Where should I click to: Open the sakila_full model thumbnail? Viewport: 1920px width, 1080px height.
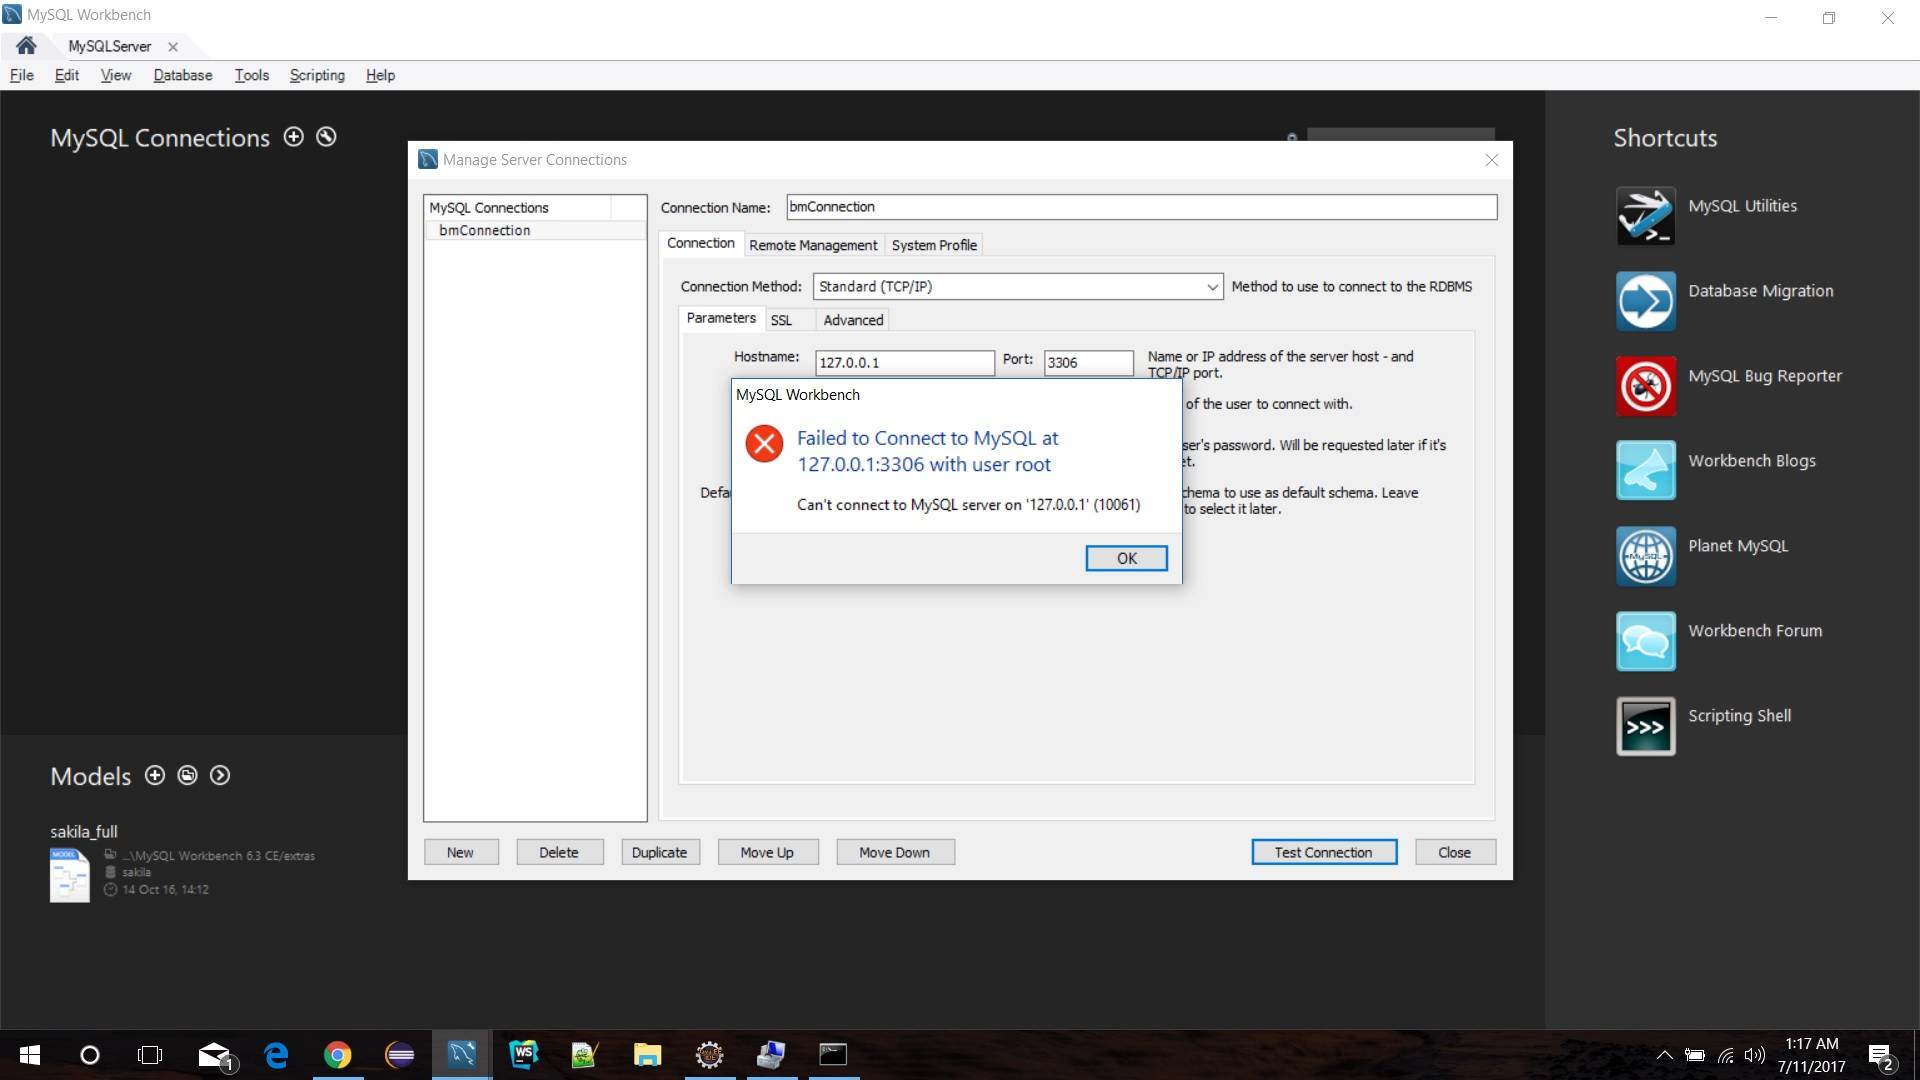(x=70, y=875)
